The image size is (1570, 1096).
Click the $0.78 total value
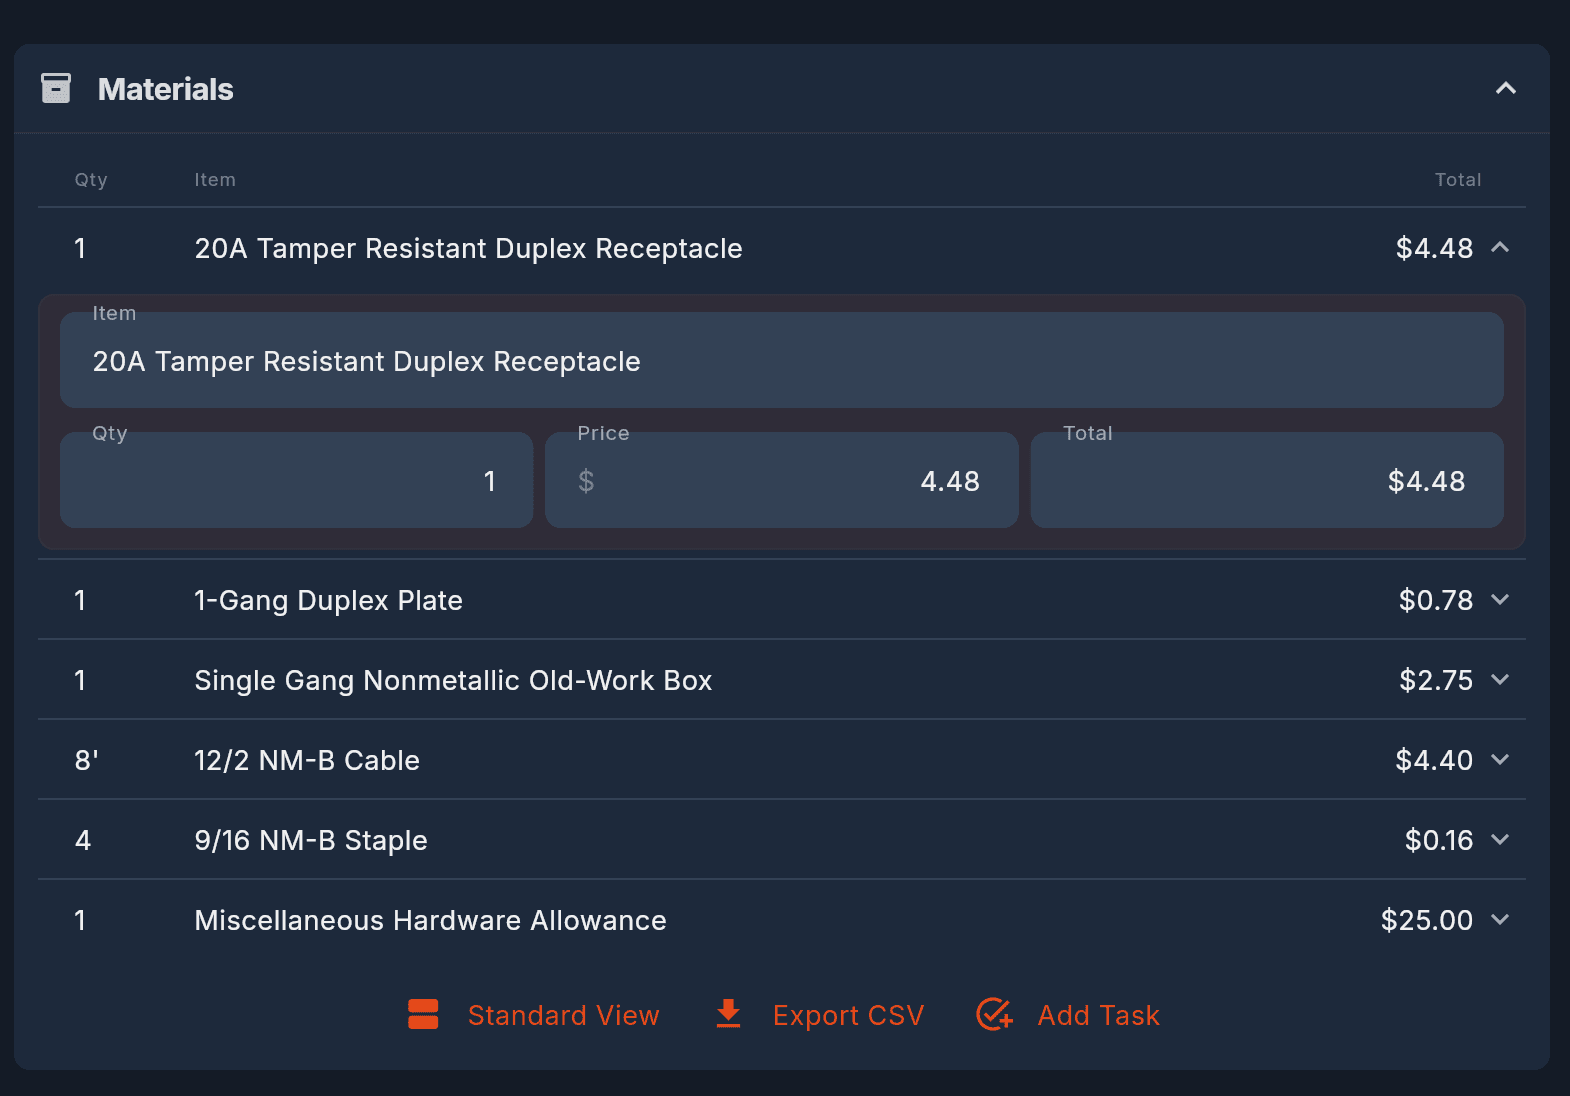[x=1436, y=600]
